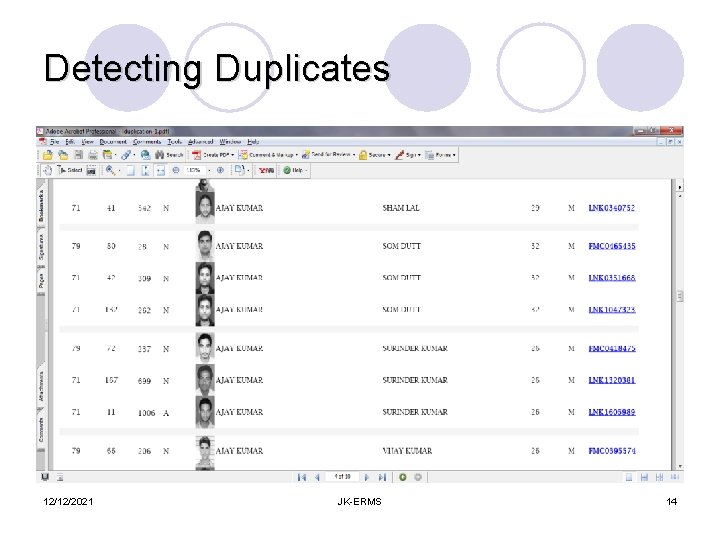Click the Snapshot camera tool

[x=91, y=171]
